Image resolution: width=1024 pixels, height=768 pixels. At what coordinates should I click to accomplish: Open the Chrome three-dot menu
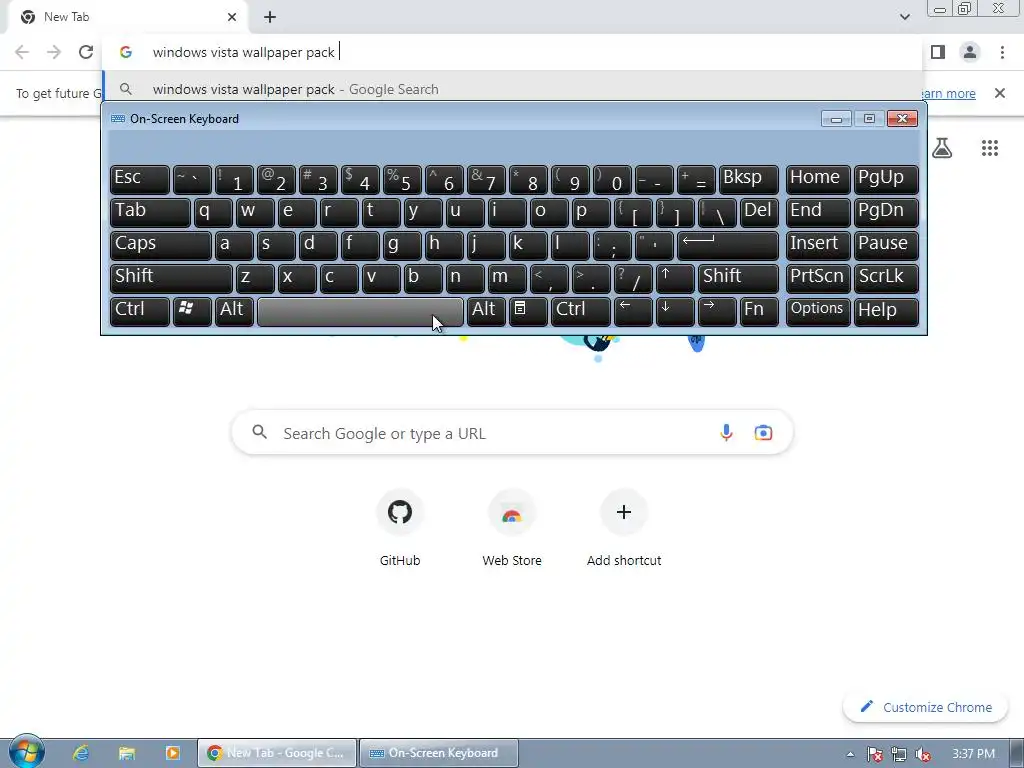(x=1002, y=52)
